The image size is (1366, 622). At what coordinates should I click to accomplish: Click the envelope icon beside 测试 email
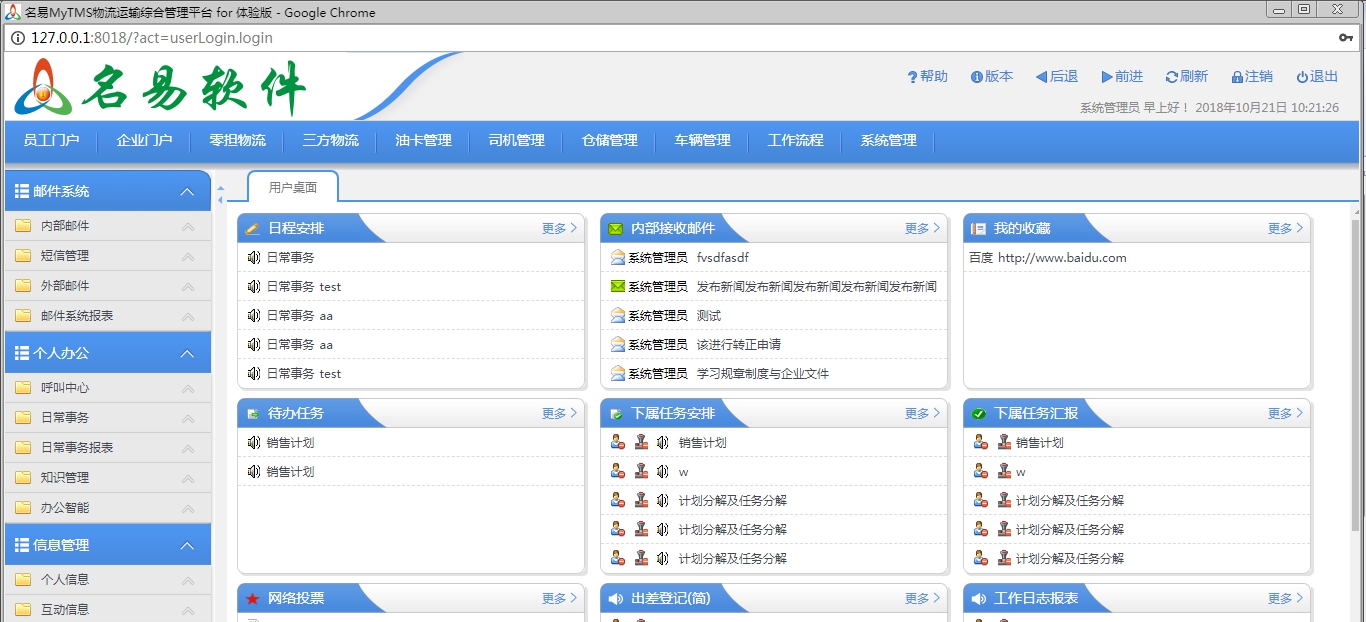click(x=618, y=313)
